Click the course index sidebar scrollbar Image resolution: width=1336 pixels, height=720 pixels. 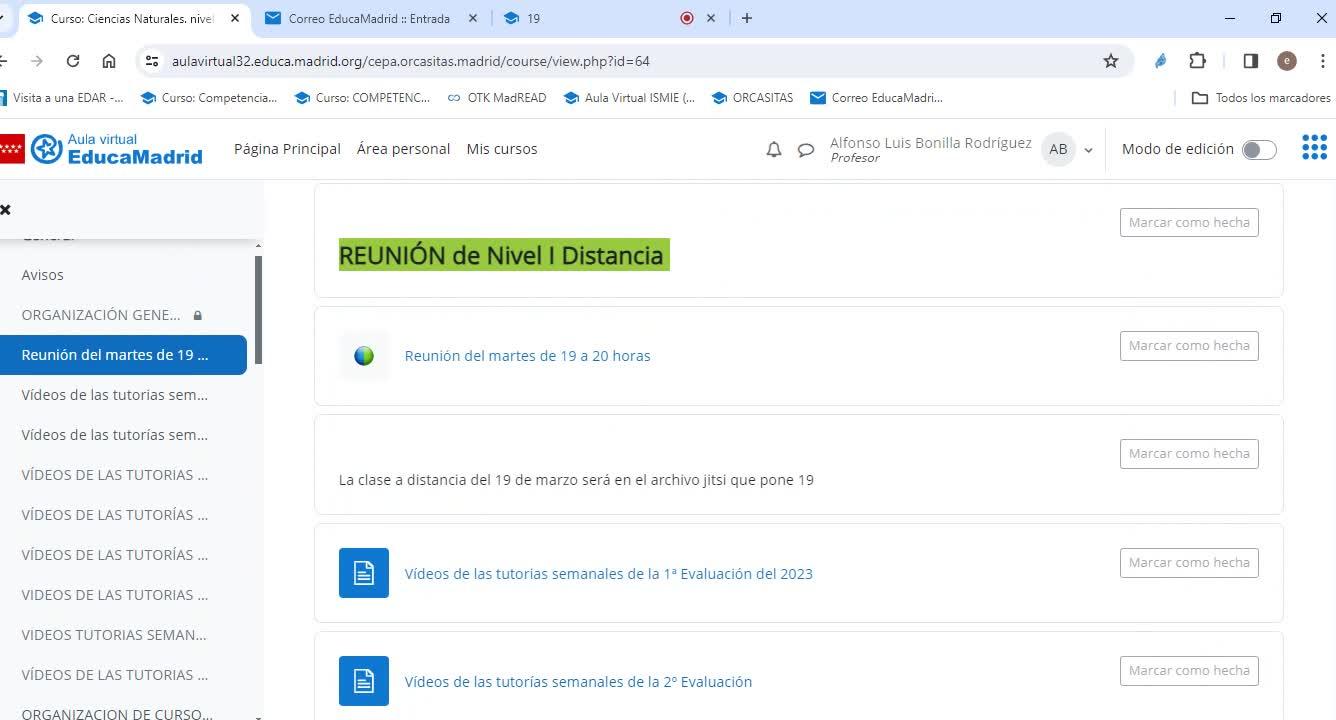[x=259, y=310]
